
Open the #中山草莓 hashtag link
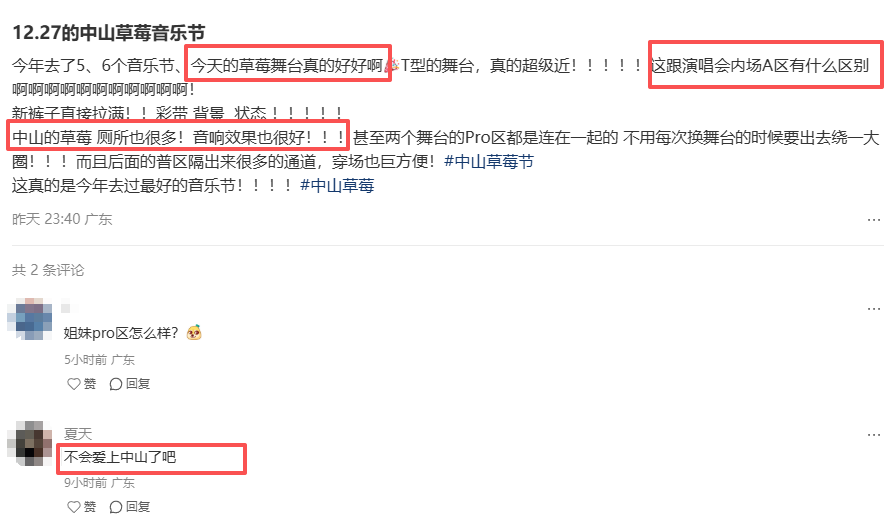click(x=337, y=186)
